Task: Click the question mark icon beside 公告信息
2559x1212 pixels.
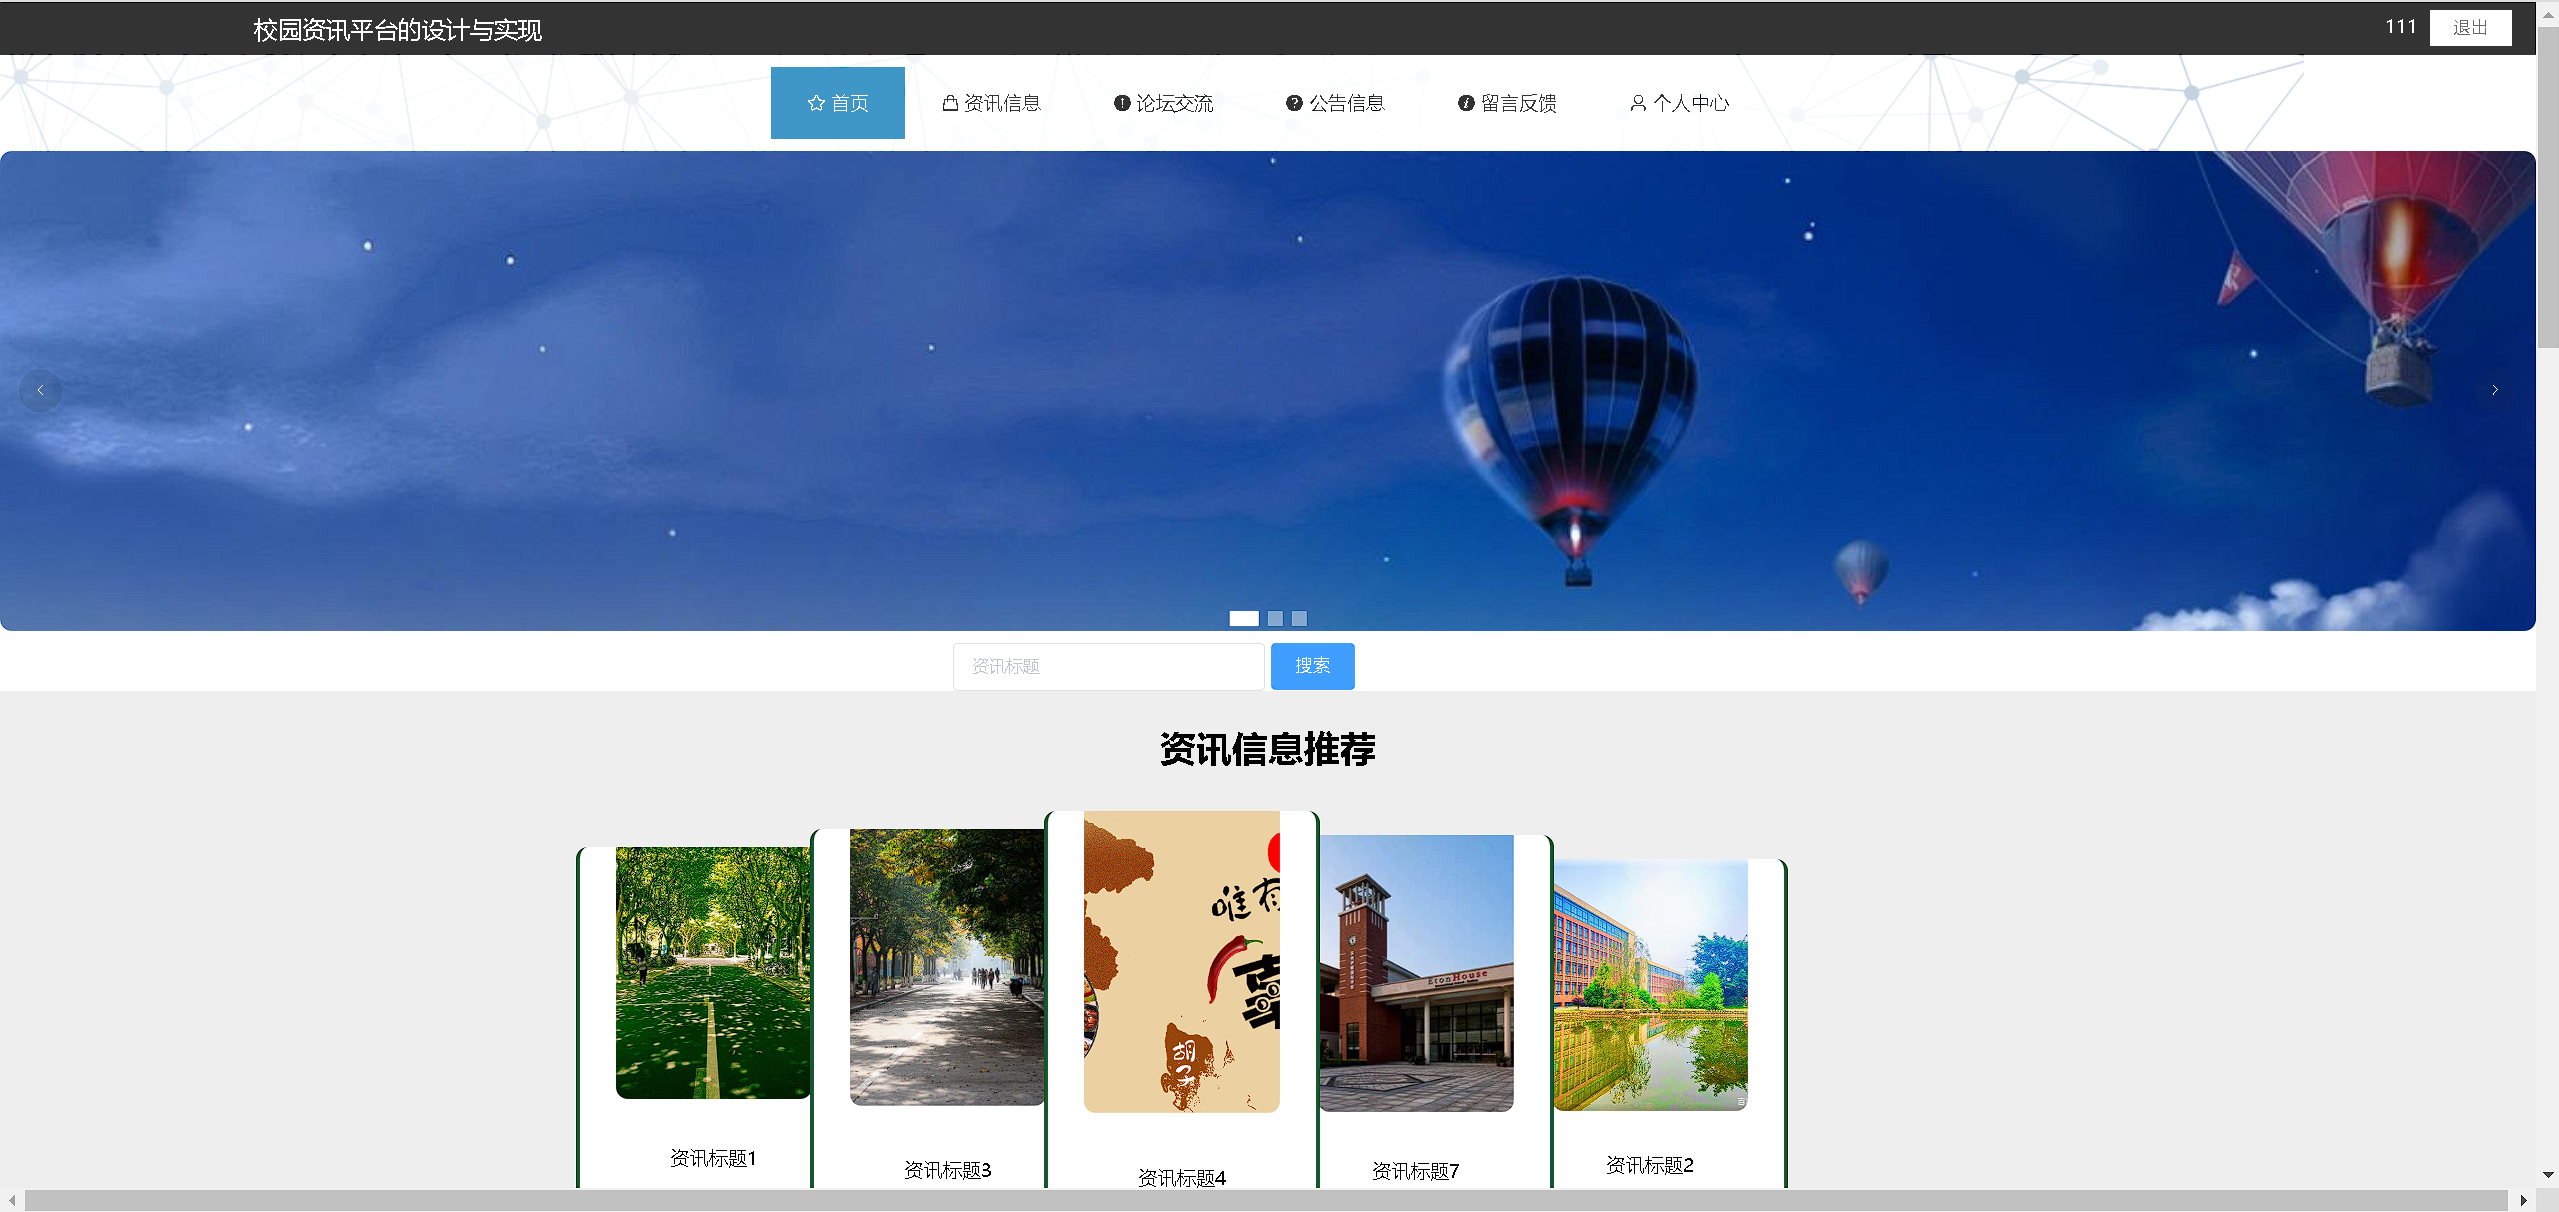Action: coord(1294,103)
